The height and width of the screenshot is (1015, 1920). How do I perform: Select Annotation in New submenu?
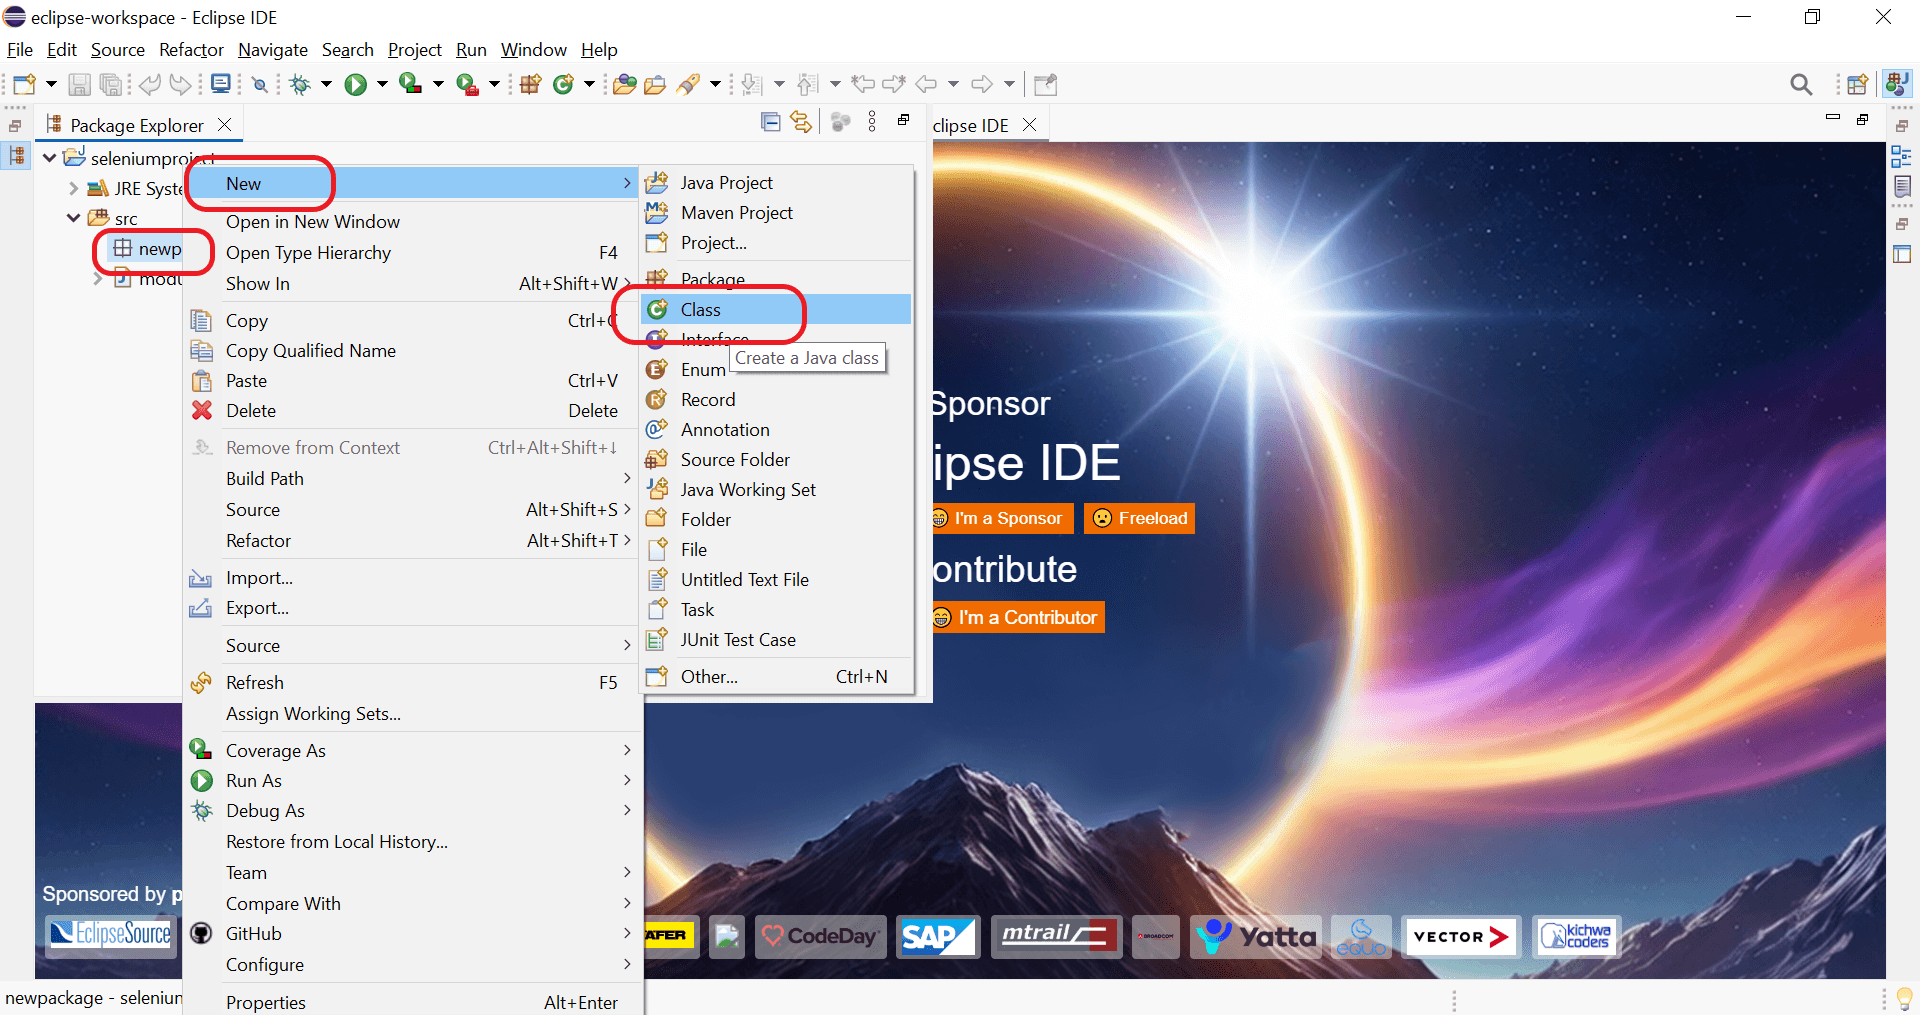pyautogui.click(x=777, y=430)
